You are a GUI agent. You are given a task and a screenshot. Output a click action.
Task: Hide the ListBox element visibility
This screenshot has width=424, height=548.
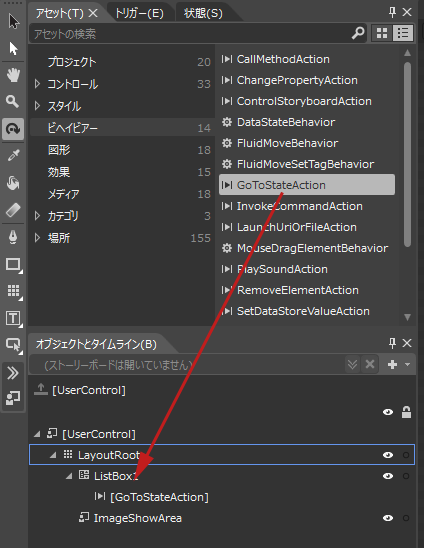pos(388,476)
